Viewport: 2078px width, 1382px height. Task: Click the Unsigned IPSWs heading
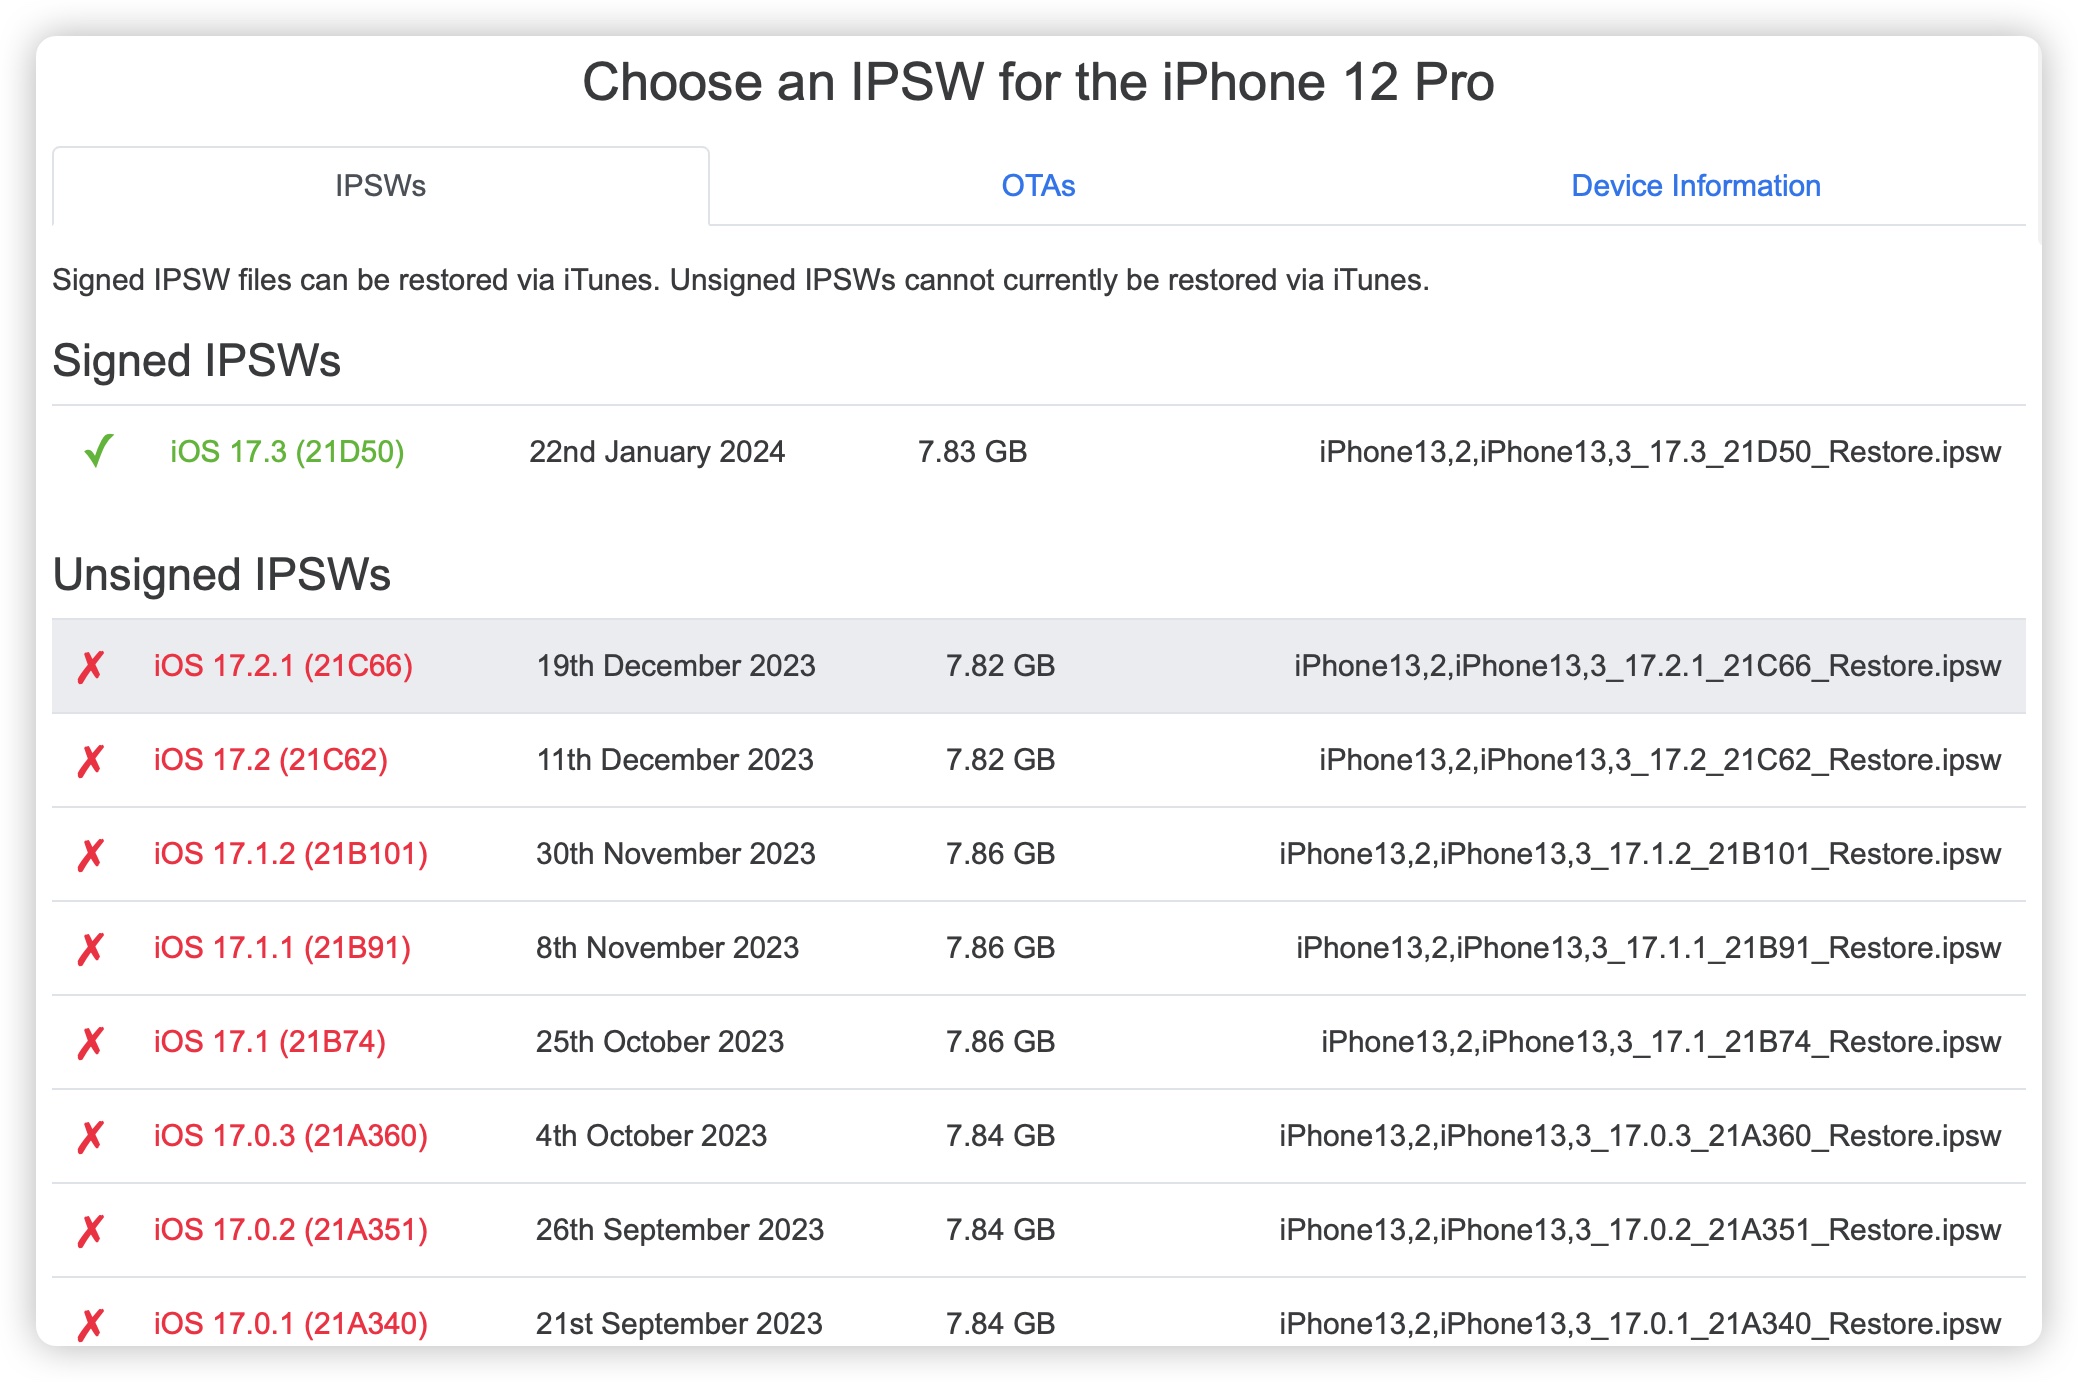[x=222, y=575]
